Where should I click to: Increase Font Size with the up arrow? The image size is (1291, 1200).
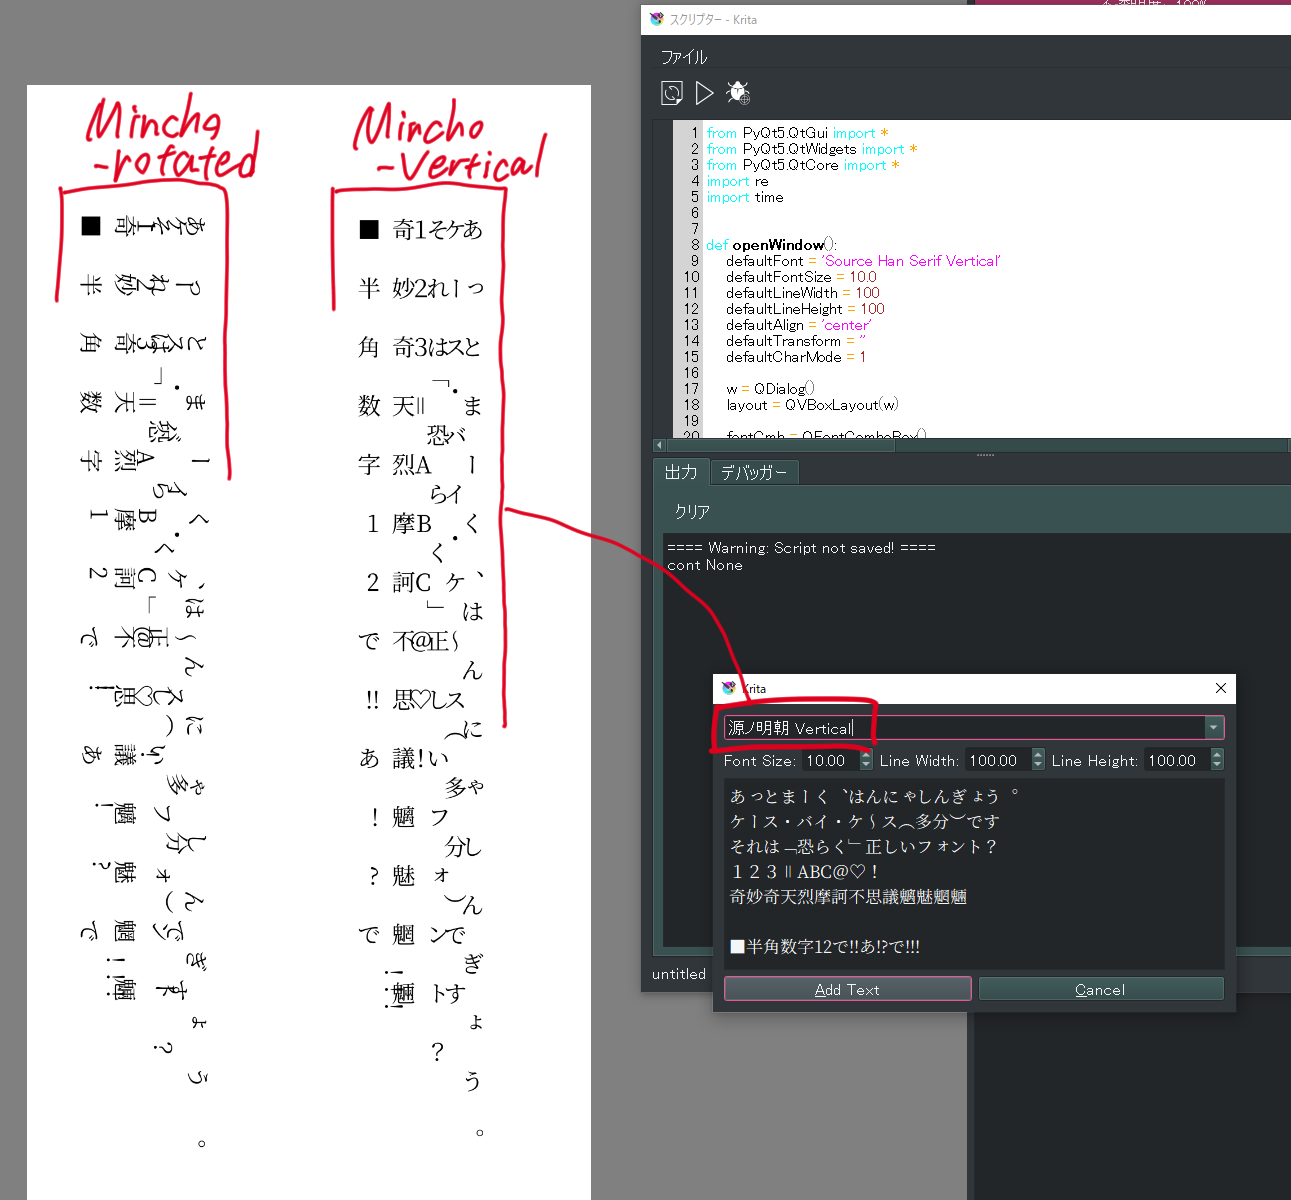click(x=866, y=755)
